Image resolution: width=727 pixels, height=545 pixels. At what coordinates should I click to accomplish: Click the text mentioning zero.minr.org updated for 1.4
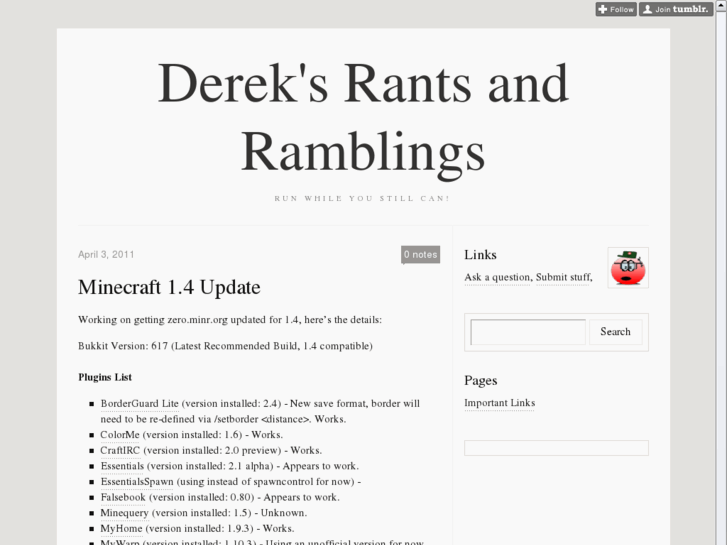point(230,320)
